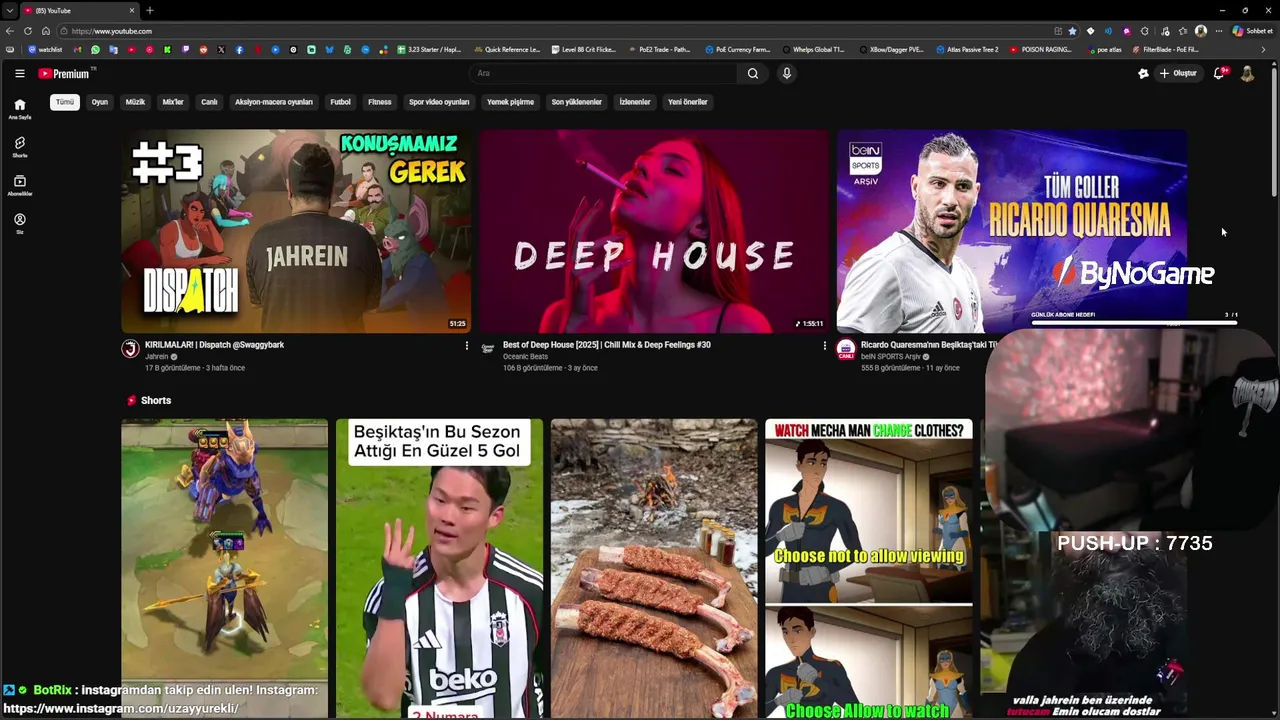Click the search magnifier button
1280x720 pixels.
[x=753, y=73]
